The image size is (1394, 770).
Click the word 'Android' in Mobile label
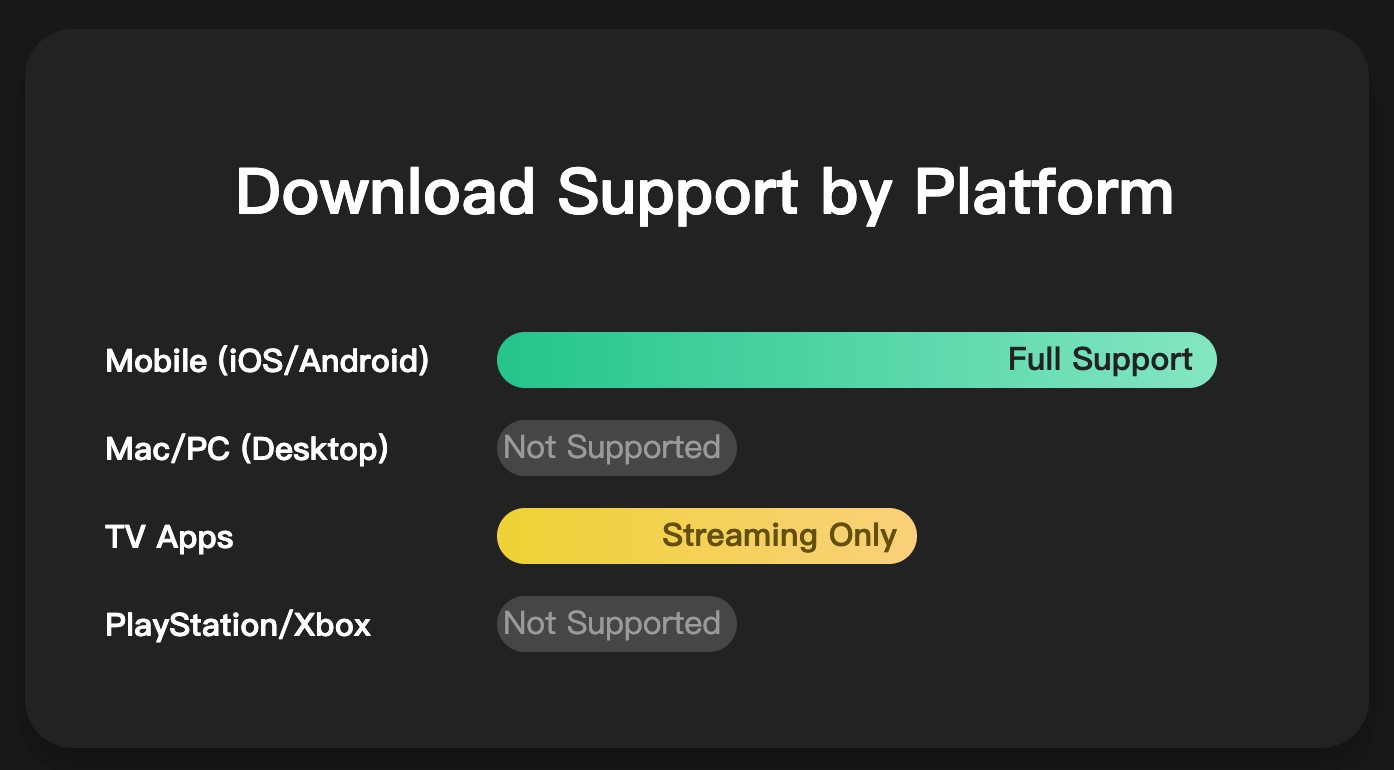click(359, 360)
